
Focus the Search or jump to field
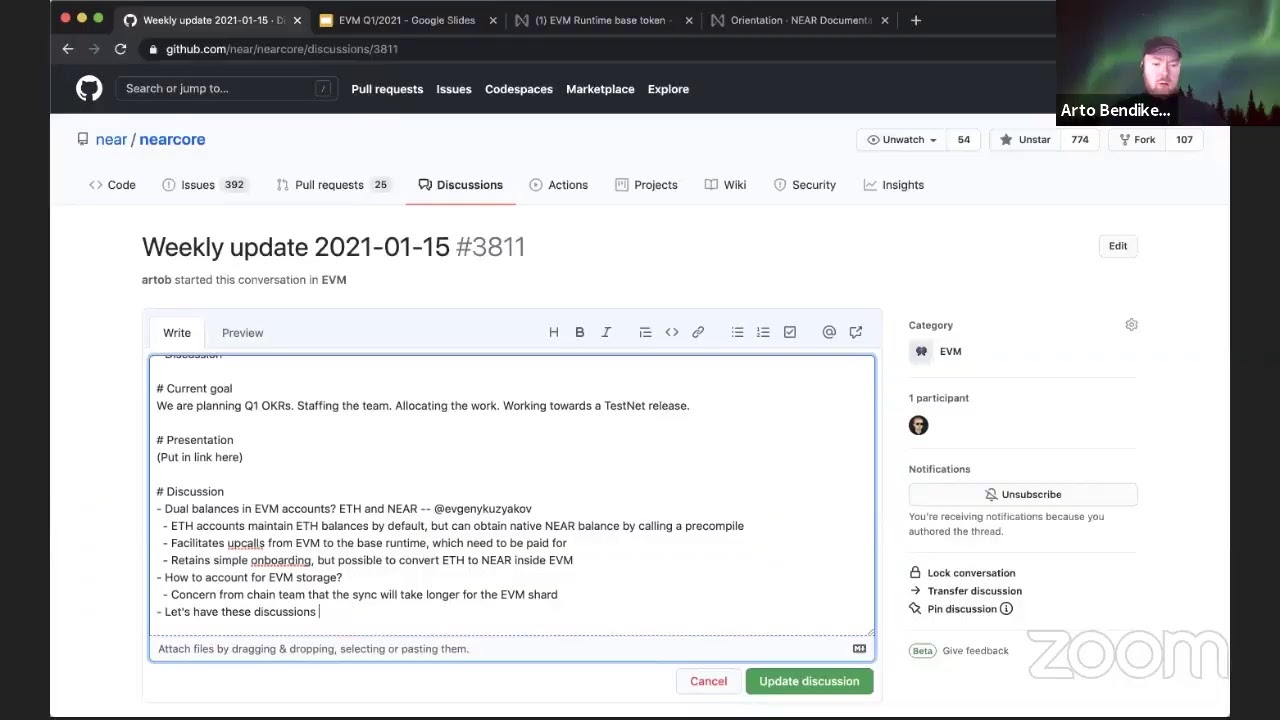coord(225,88)
